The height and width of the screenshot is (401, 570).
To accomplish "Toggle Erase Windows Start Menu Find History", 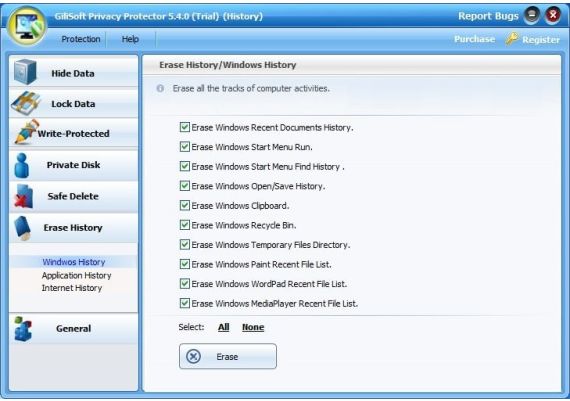I will point(185,167).
